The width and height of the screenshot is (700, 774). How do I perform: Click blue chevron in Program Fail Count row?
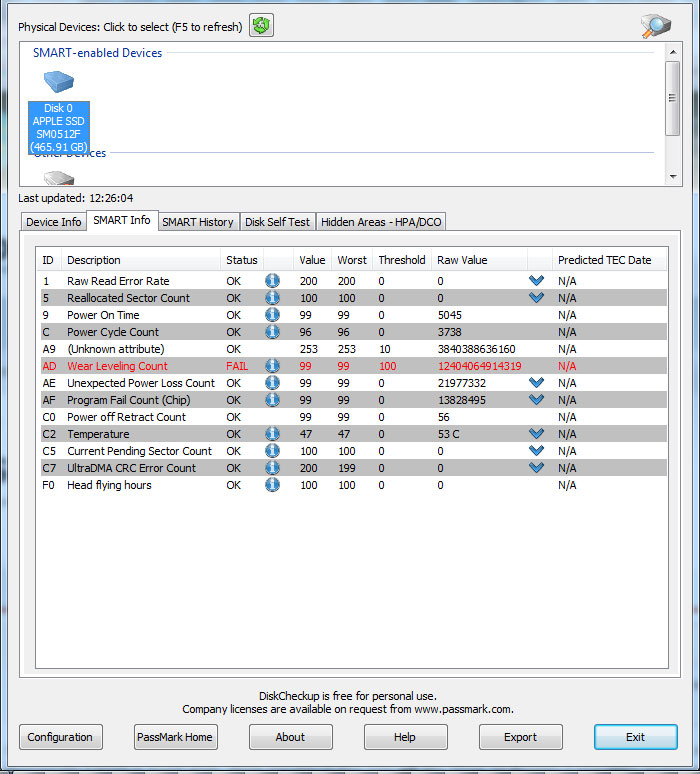coord(536,399)
